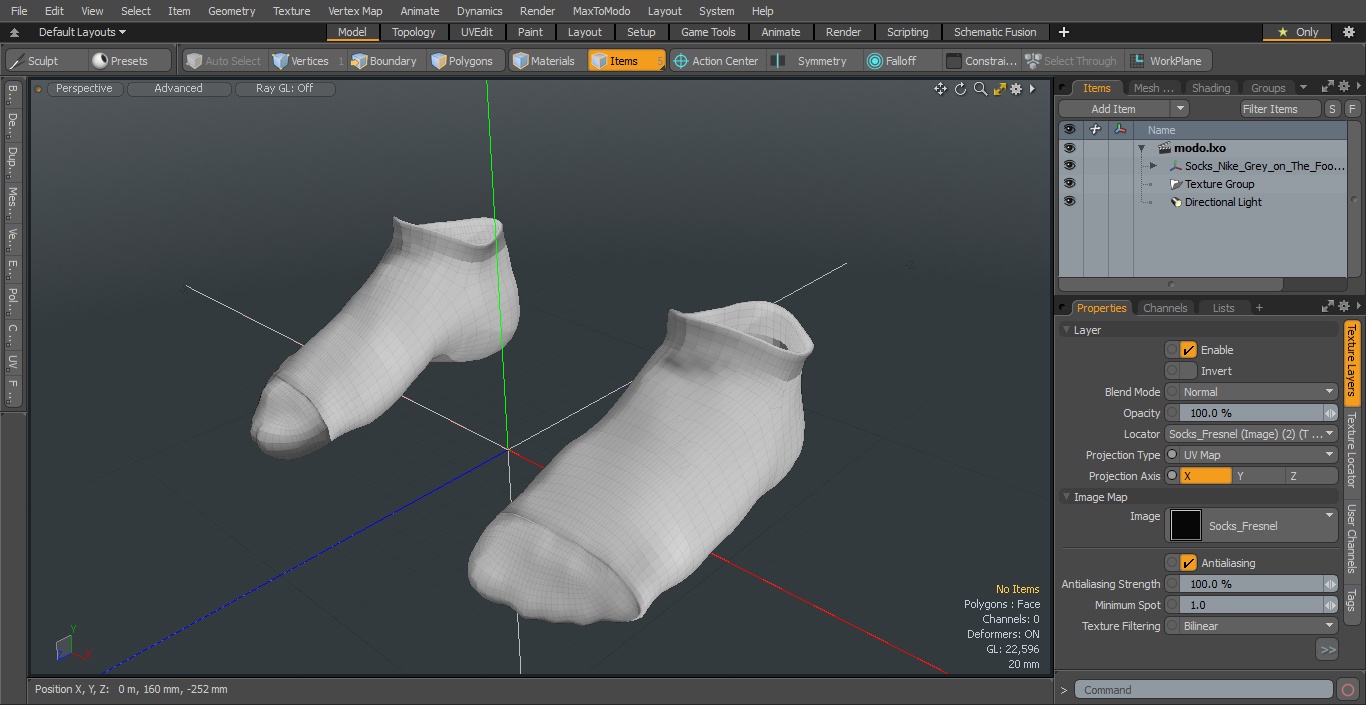This screenshot has width=1366, height=705.
Task: Switch to Shading tab in panel
Action: tap(1210, 88)
